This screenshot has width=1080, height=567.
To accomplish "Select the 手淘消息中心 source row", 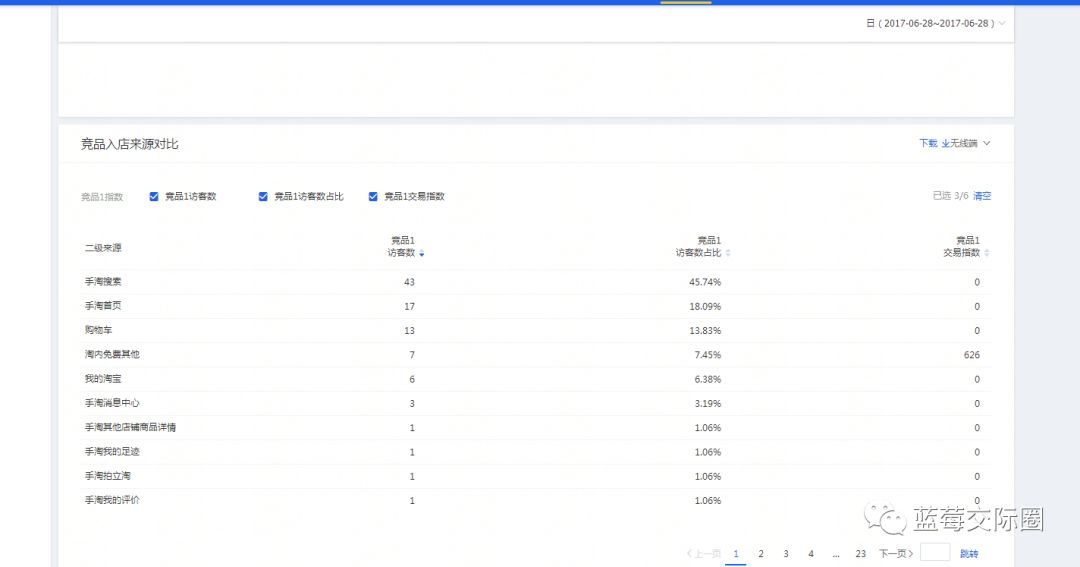I will (x=536, y=403).
